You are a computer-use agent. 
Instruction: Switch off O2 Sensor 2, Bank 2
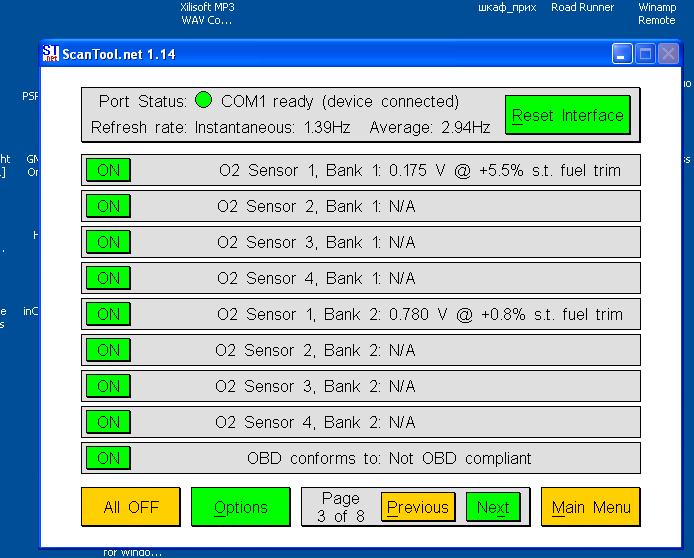[108, 350]
